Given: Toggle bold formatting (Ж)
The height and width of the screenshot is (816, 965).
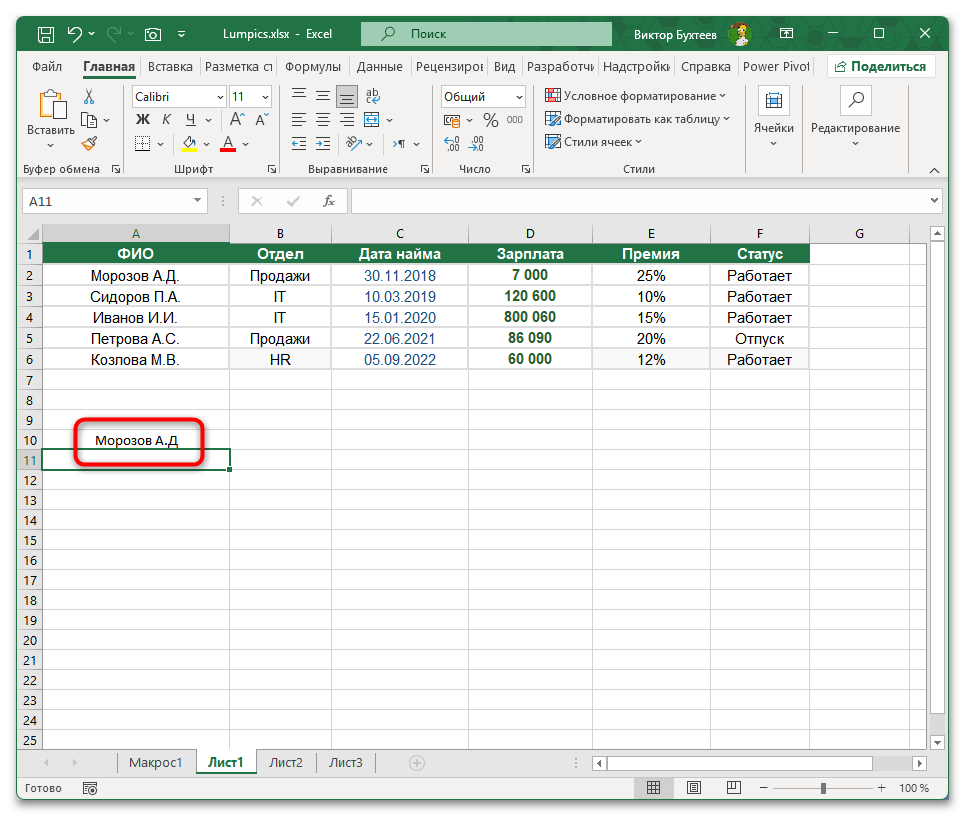Looking at the screenshot, I should 142,118.
